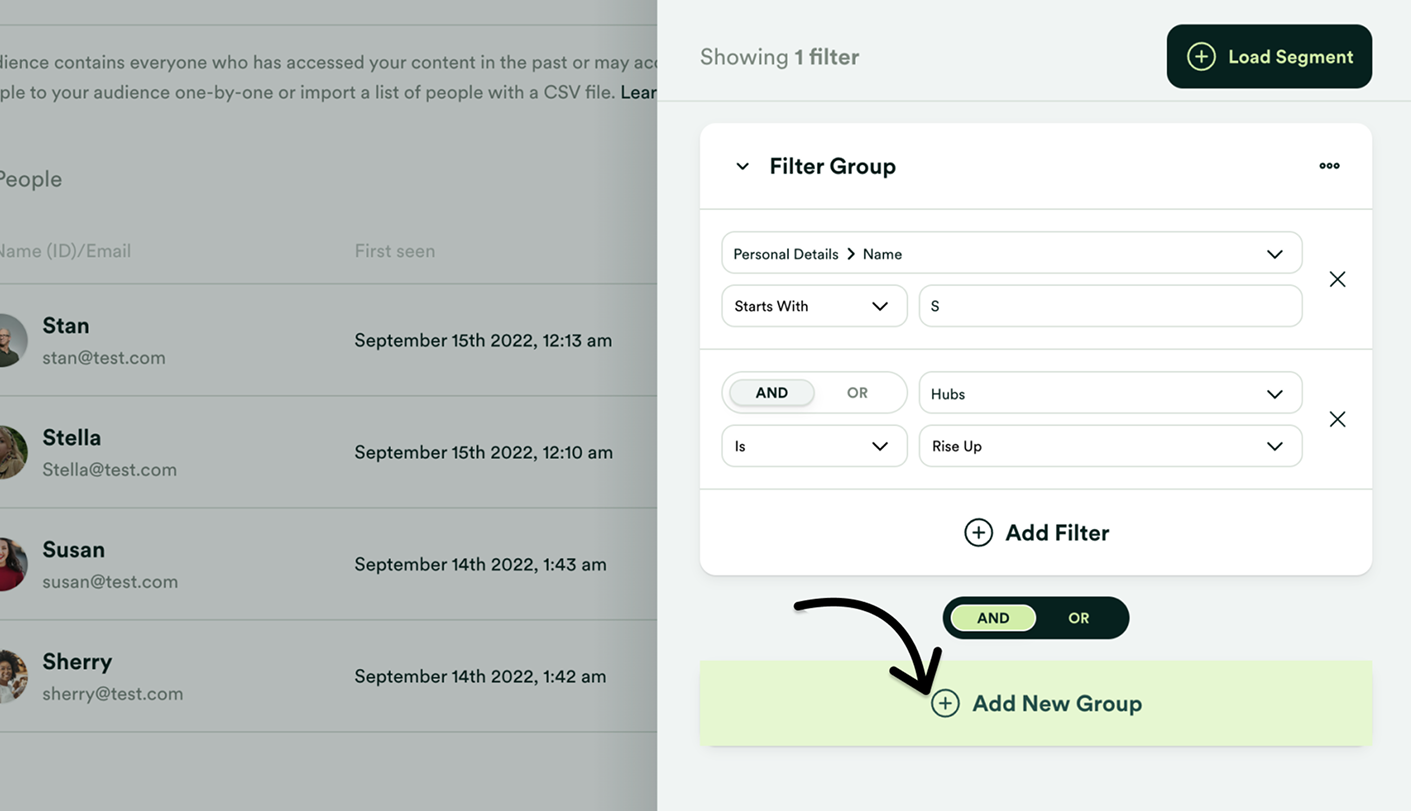Remove the Name filter with the X icon
This screenshot has height=811, width=1411.
click(1337, 279)
